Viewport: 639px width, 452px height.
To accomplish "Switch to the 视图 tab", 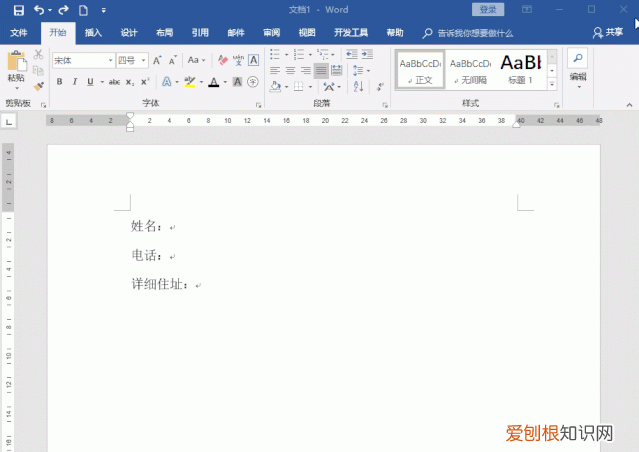I will (307, 33).
